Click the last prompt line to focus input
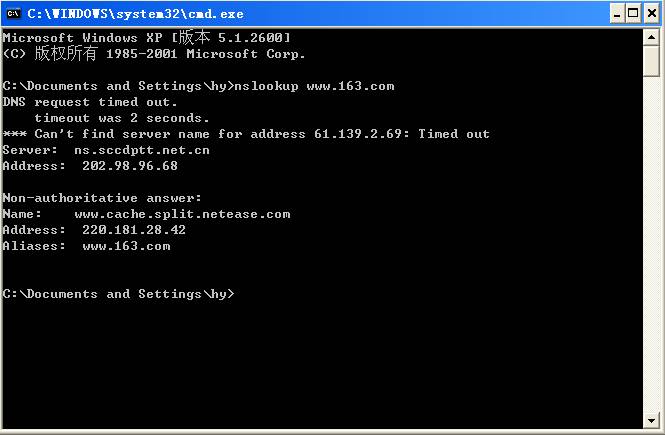The image size is (665, 435). point(118,294)
